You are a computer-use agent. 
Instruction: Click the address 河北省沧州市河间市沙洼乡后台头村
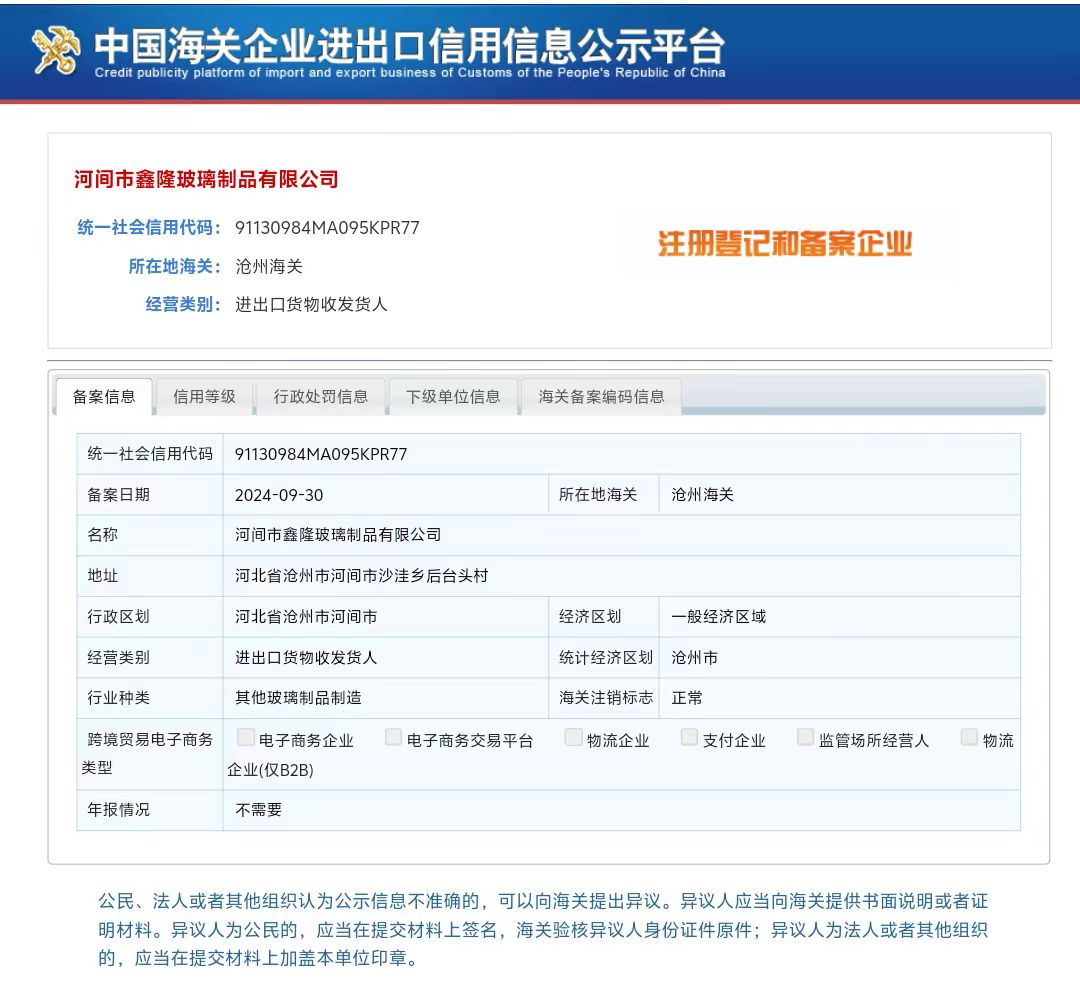point(362,576)
